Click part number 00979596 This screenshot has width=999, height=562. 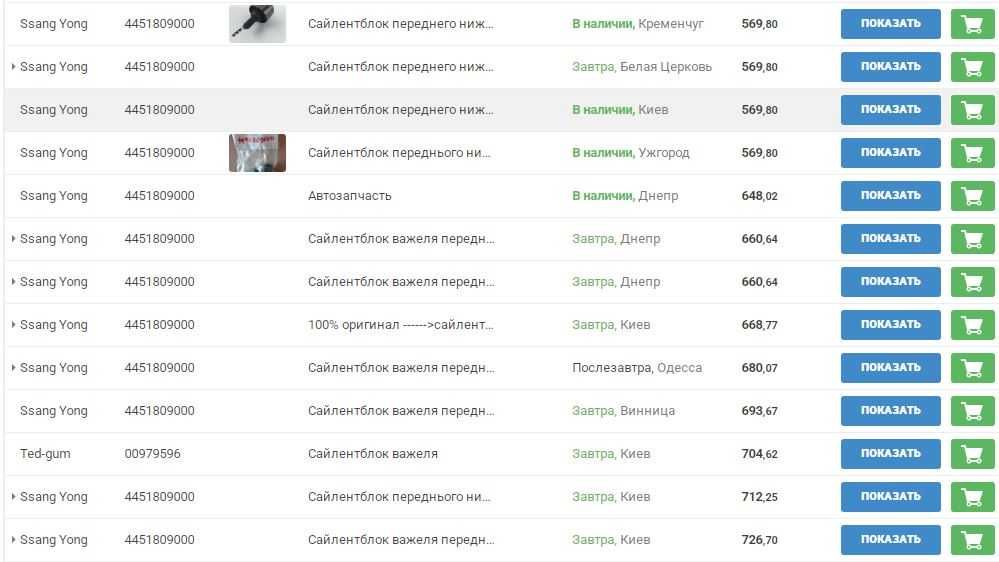pos(152,454)
